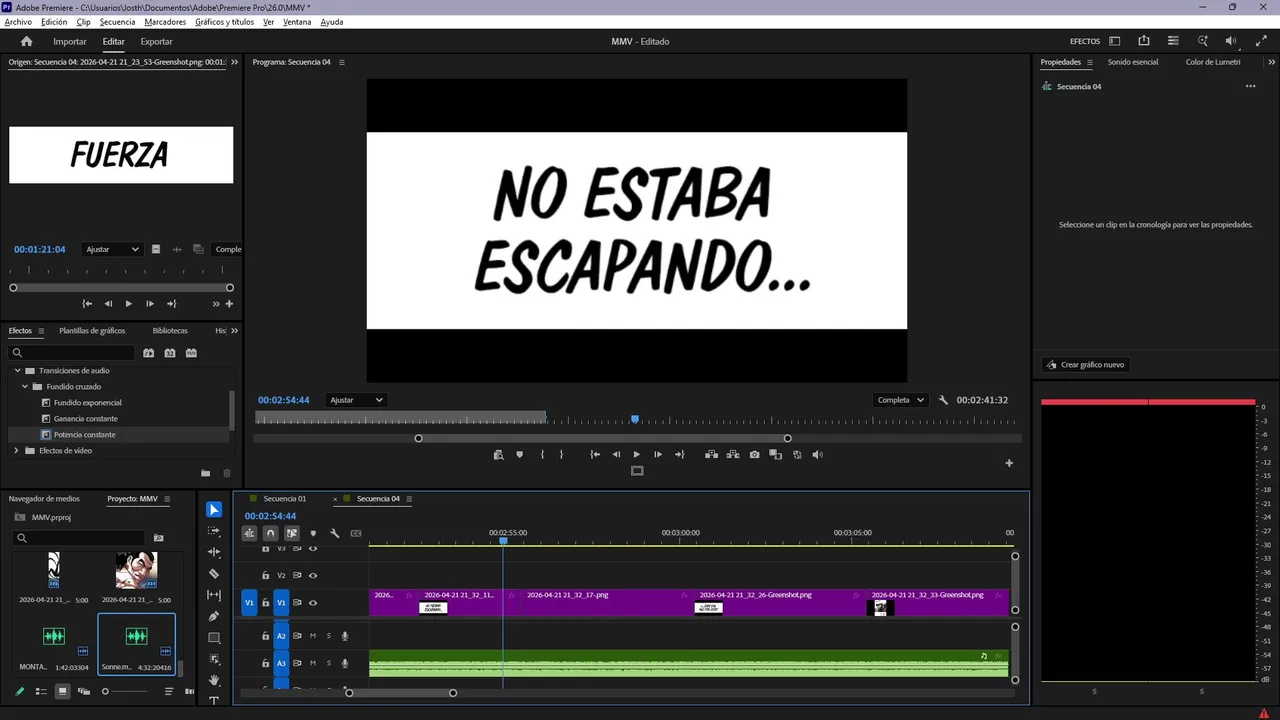Open the Archivo menu
This screenshot has width=1280, height=720.
[x=18, y=22]
